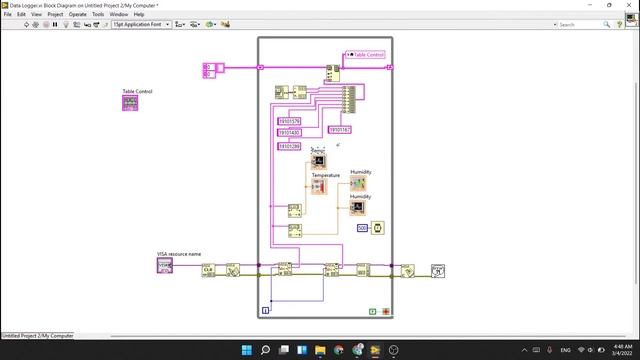Image resolution: width=640 pixels, height=360 pixels.
Task: Toggle Retain Wire Values button
Action: tap(76, 24)
